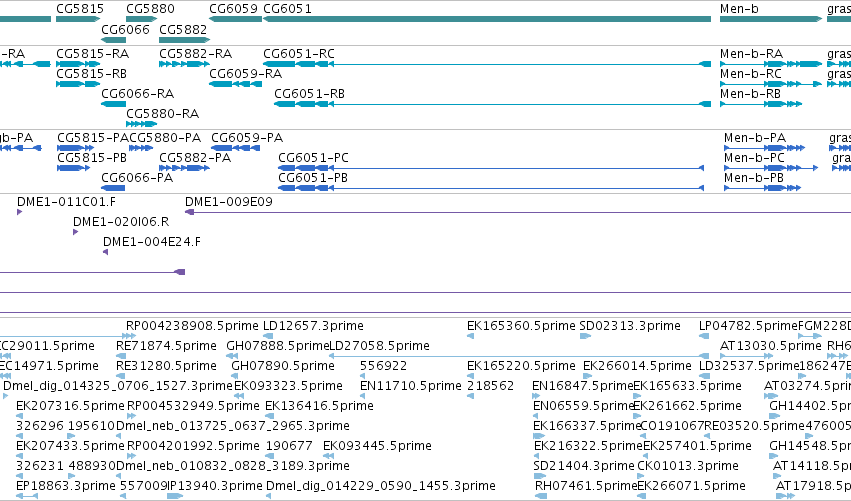Select the CG5880 gene label
The height and width of the screenshot is (501, 851).
(x=150, y=9)
